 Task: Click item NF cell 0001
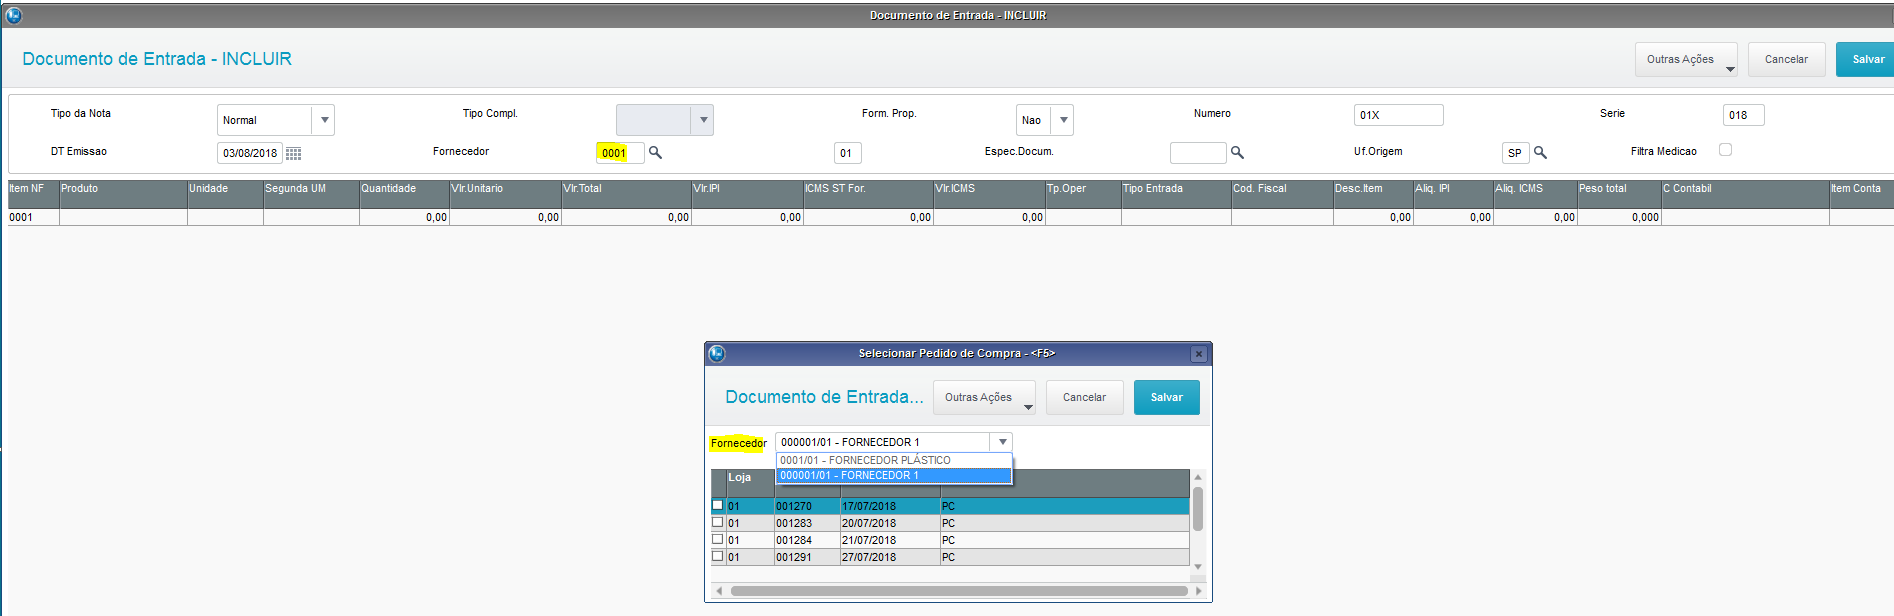pos(33,217)
